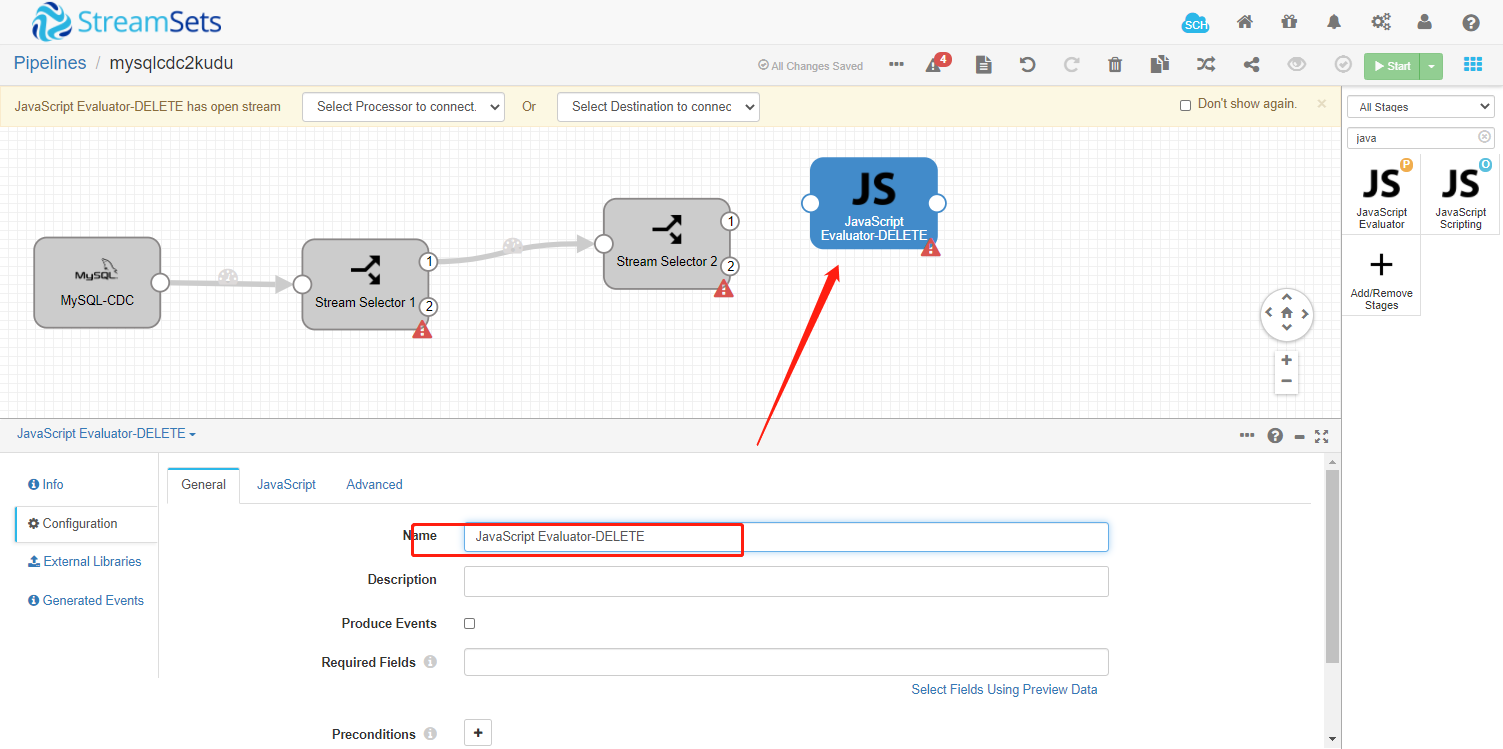Open the pipeline document icon
The height and width of the screenshot is (749, 1503).
[x=984, y=65]
